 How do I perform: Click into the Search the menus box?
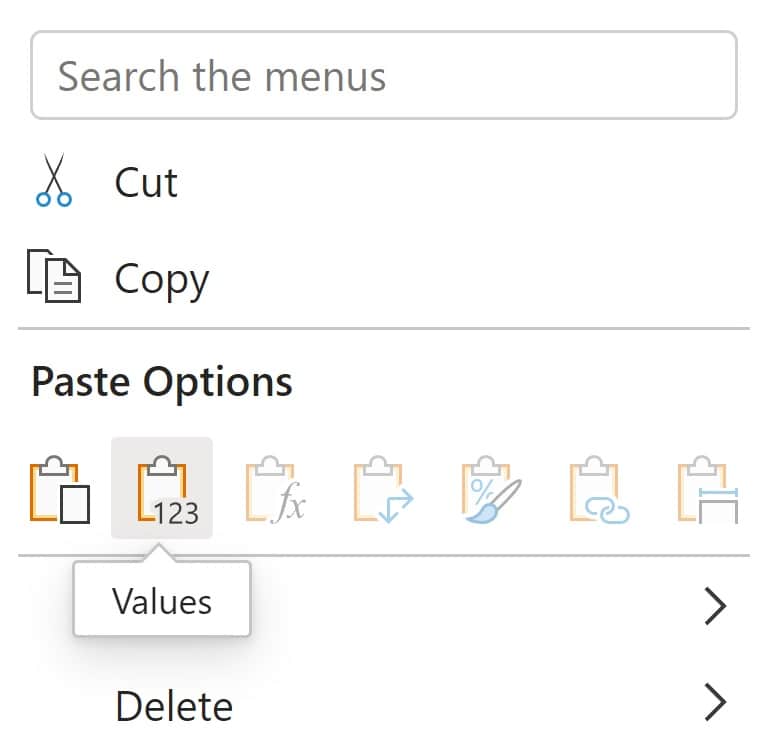pos(384,76)
